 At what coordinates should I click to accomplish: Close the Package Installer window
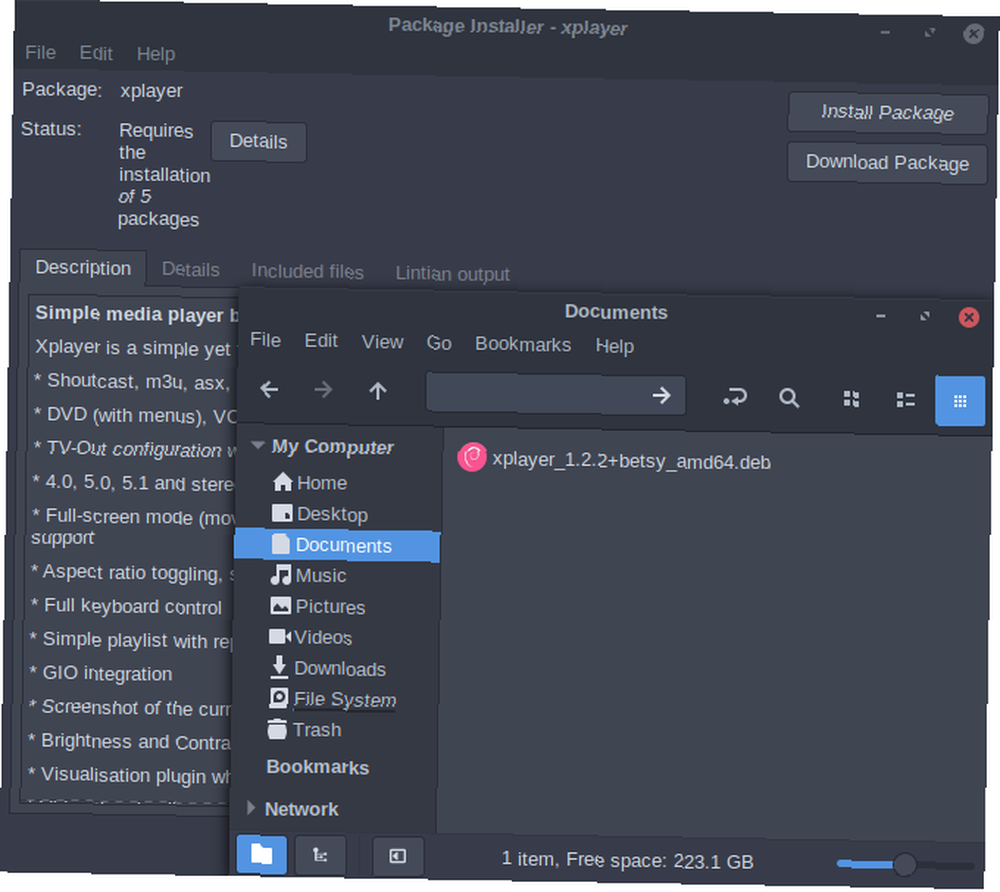[973, 33]
